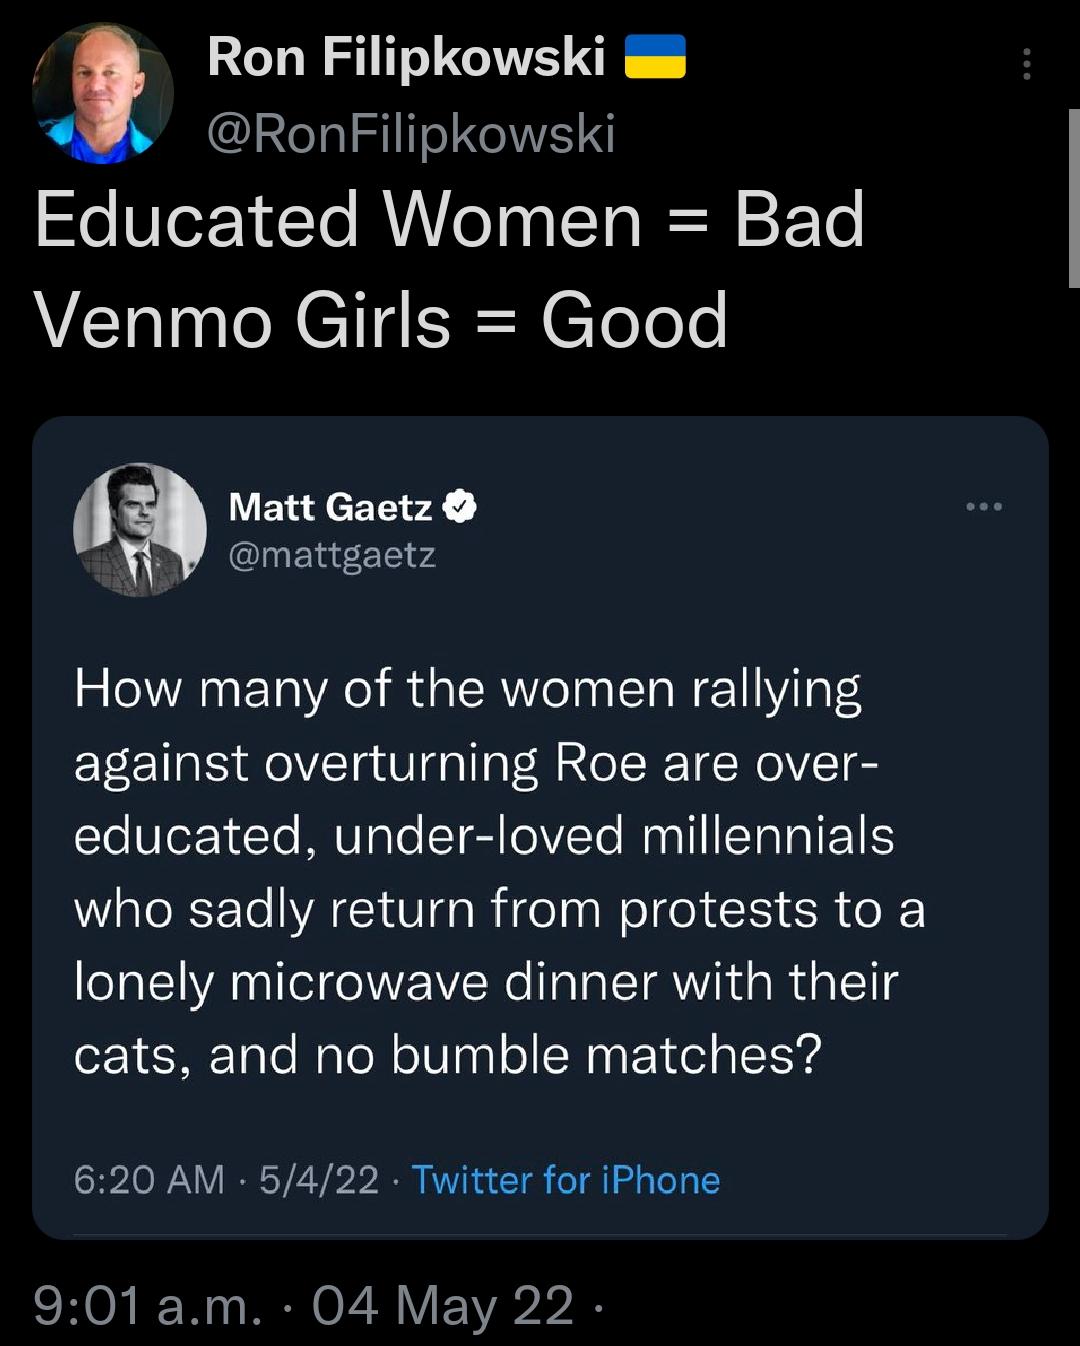Click the verified badge next to Matt Gaetz

[459, 506]
